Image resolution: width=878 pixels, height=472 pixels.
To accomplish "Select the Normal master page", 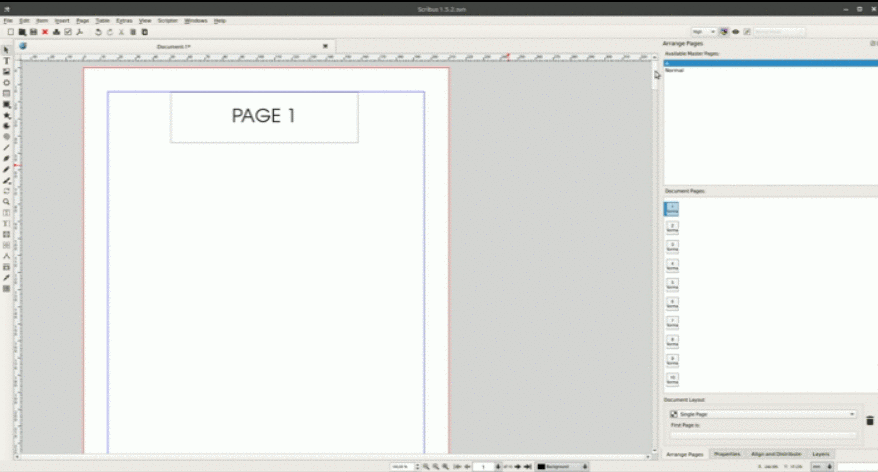I will [674, 71].
